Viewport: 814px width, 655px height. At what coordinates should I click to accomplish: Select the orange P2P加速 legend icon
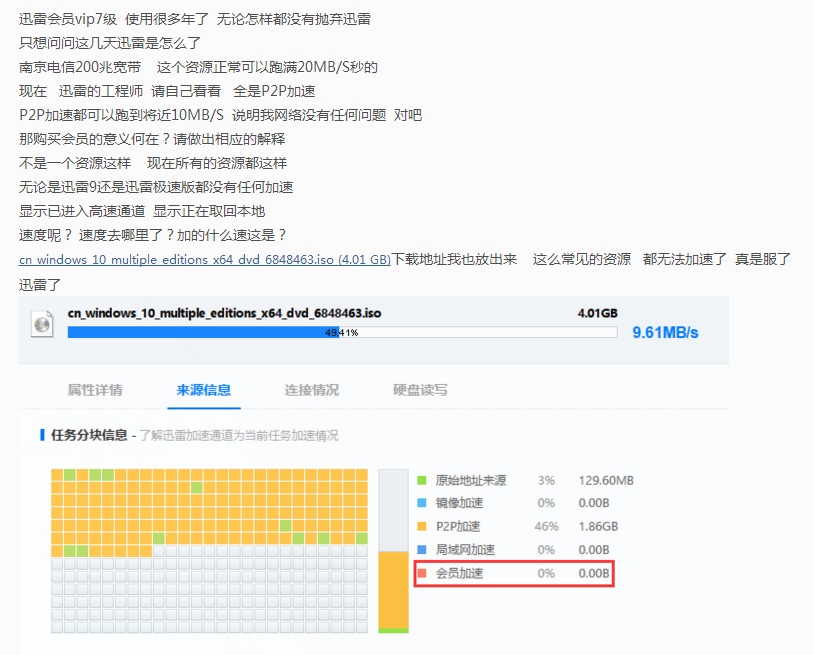click(421, 526)
